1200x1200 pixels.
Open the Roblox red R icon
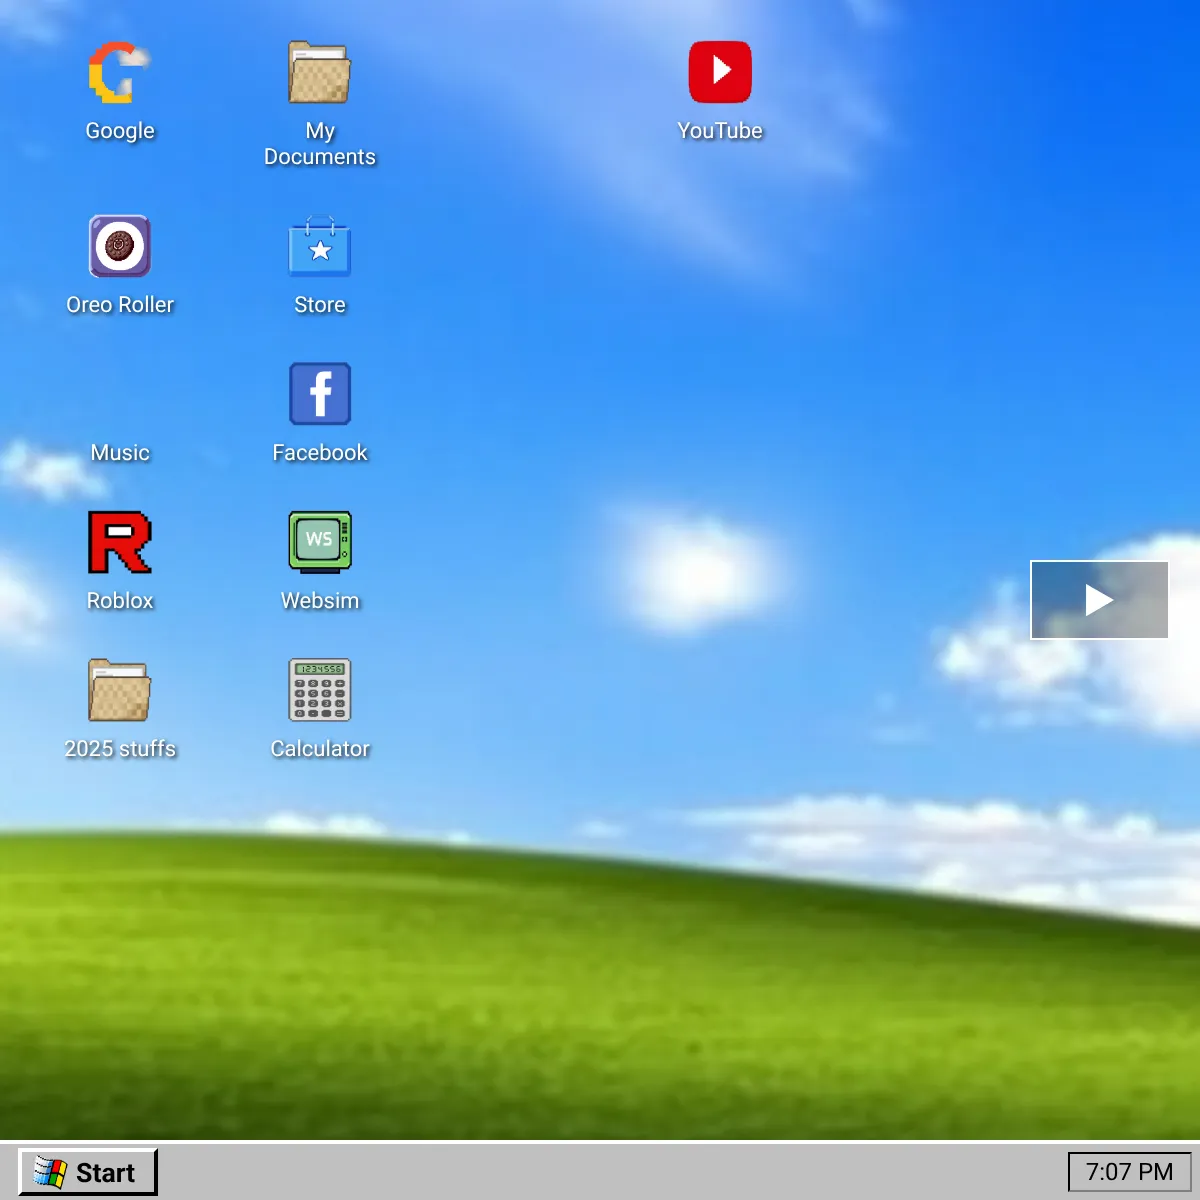point(119,542)
